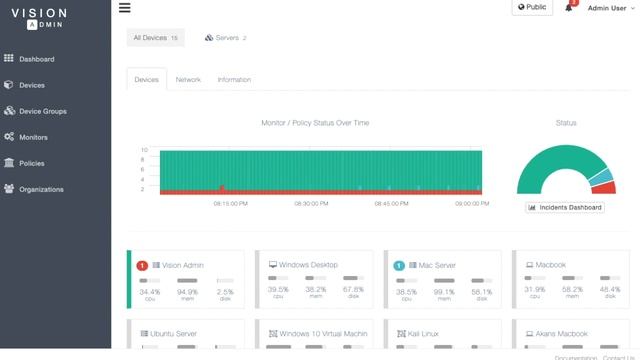
Task: Click the Public button
Action: tap(532, 7)
